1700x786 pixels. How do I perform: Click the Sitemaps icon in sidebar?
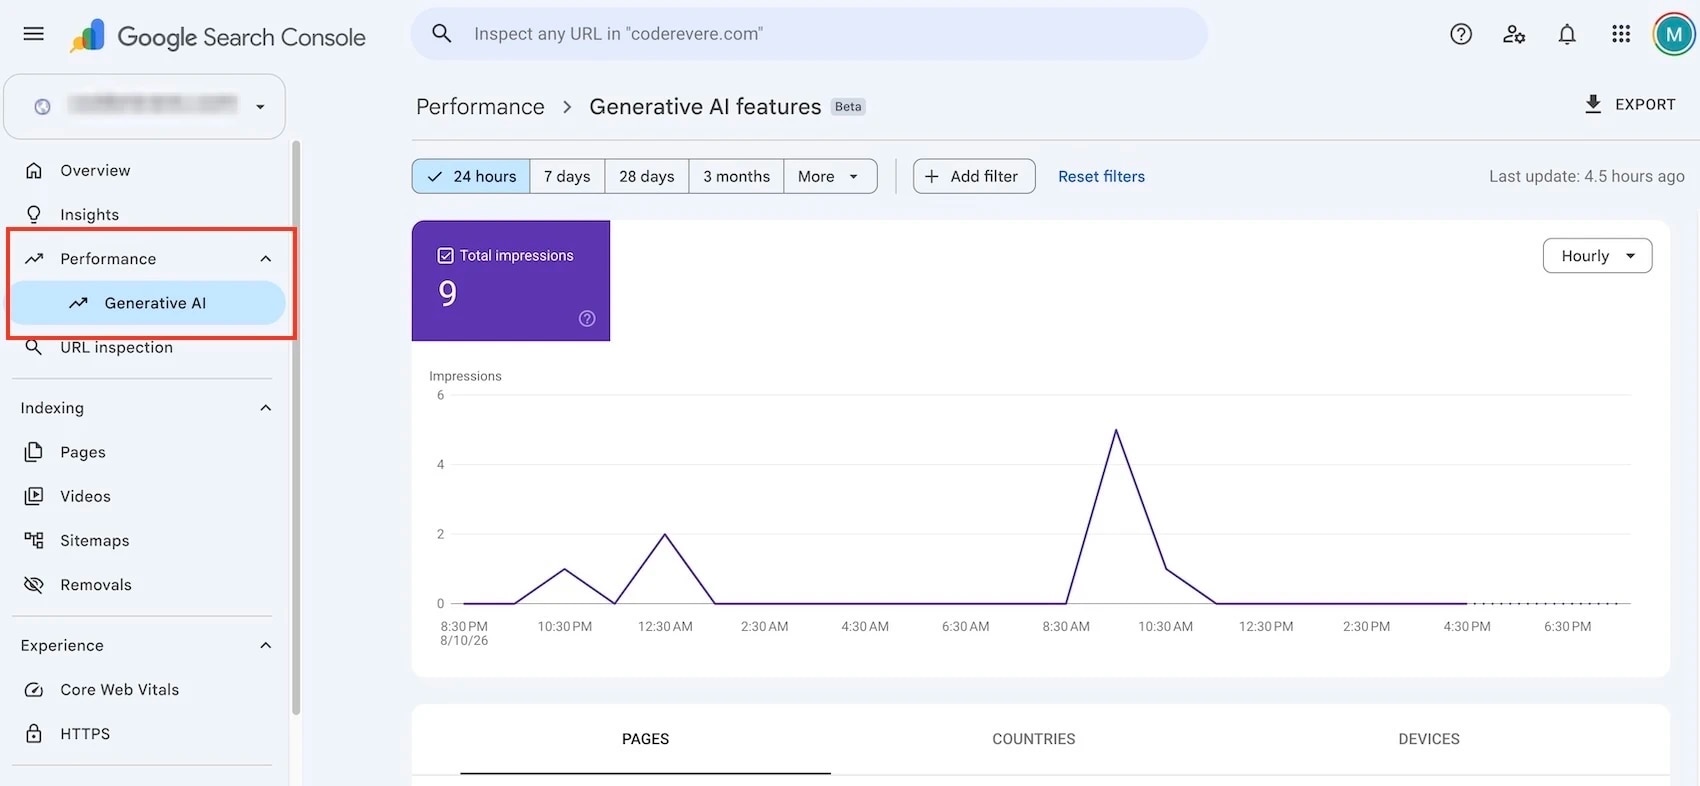(34, 540)
